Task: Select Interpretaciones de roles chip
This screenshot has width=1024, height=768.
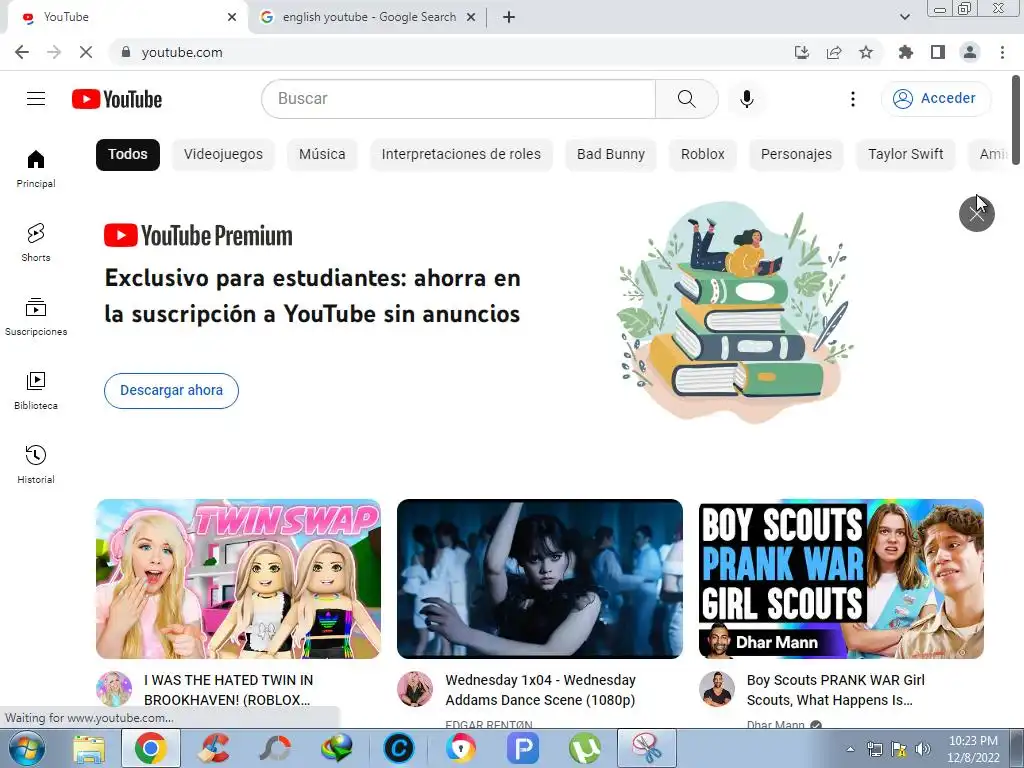Action: 461,155
